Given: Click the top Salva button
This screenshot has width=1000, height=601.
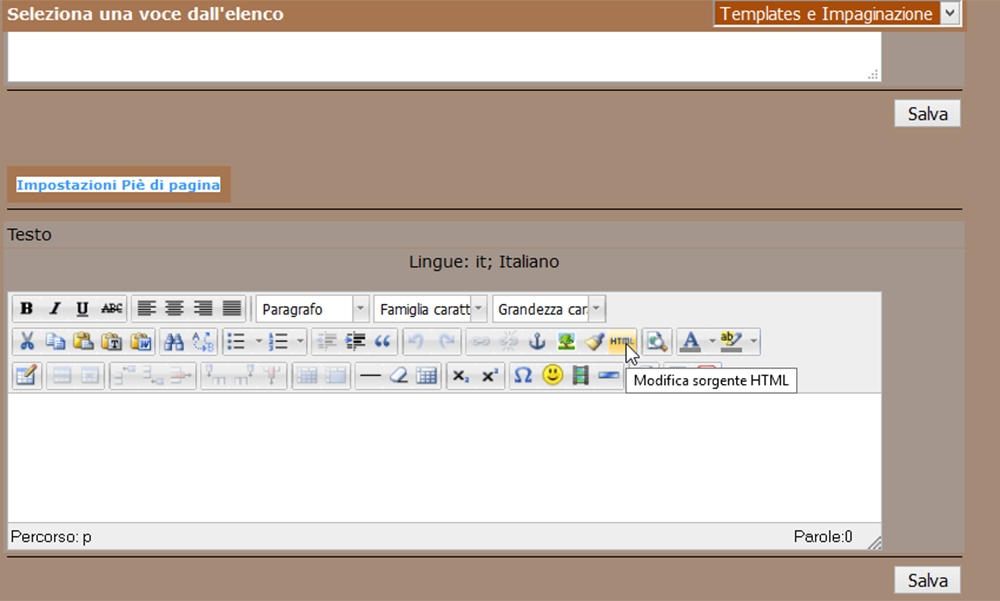Looking at the screenshot, I should point(927,114).
